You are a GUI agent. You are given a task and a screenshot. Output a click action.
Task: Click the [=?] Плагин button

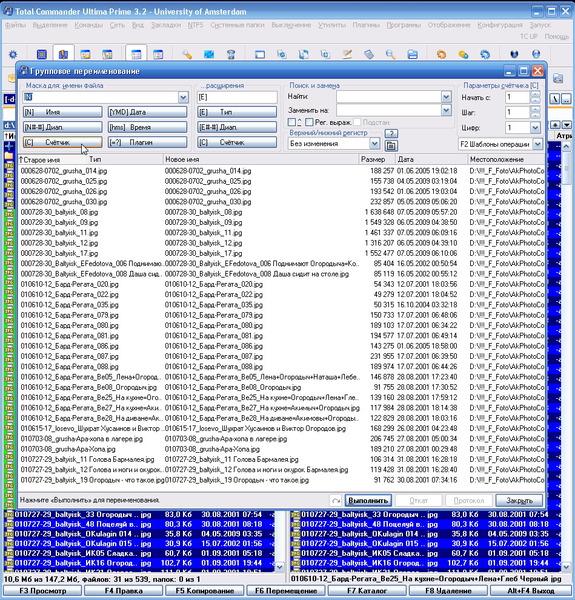pyautogui.click(x=147, y=142)
